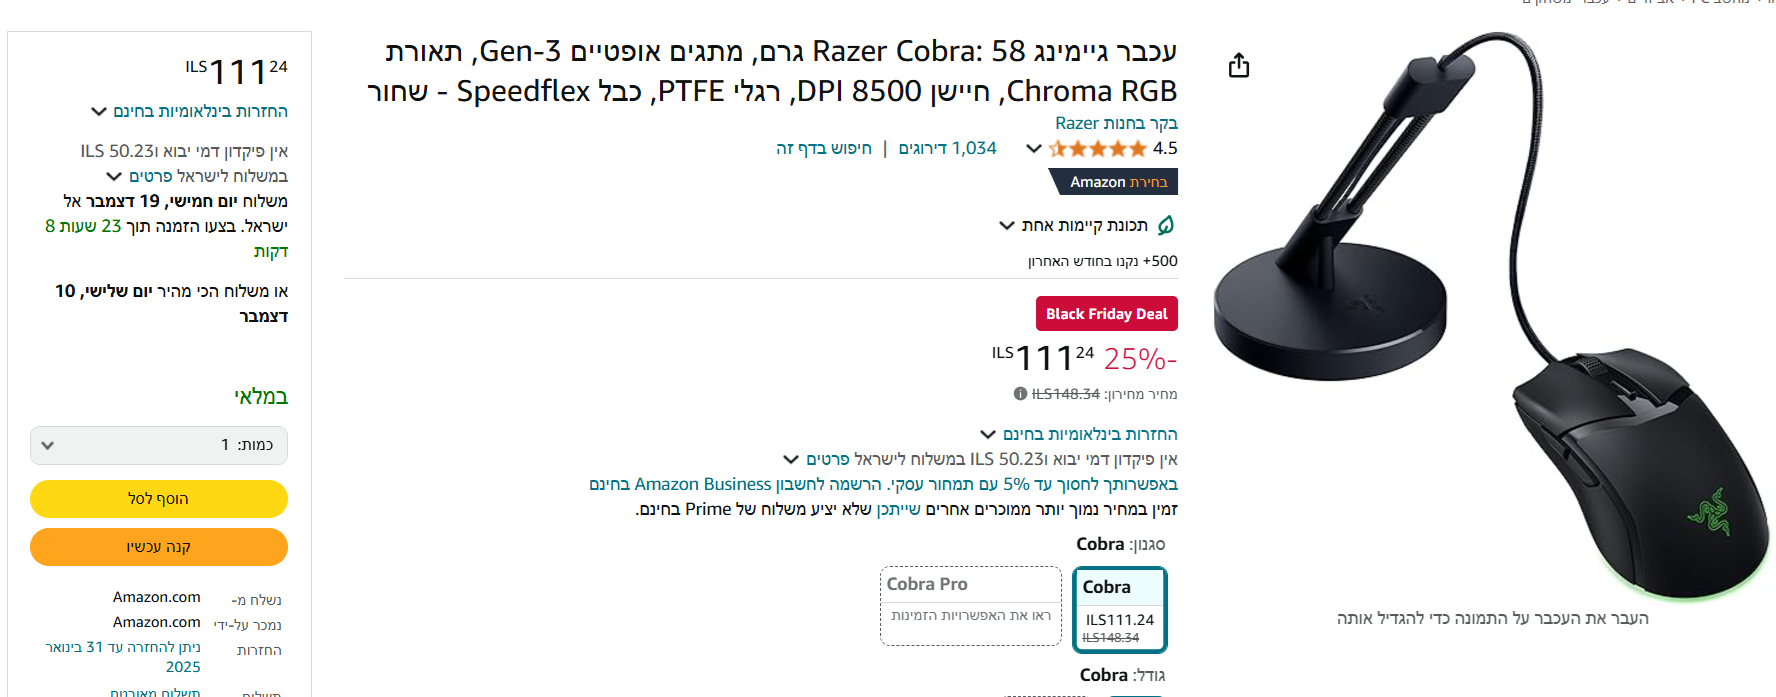Image resolution: width=1776 pixels, height=697 pixels.
Task: Click the 4.5 star rating stars
Action: click(x=1097, y=149)
